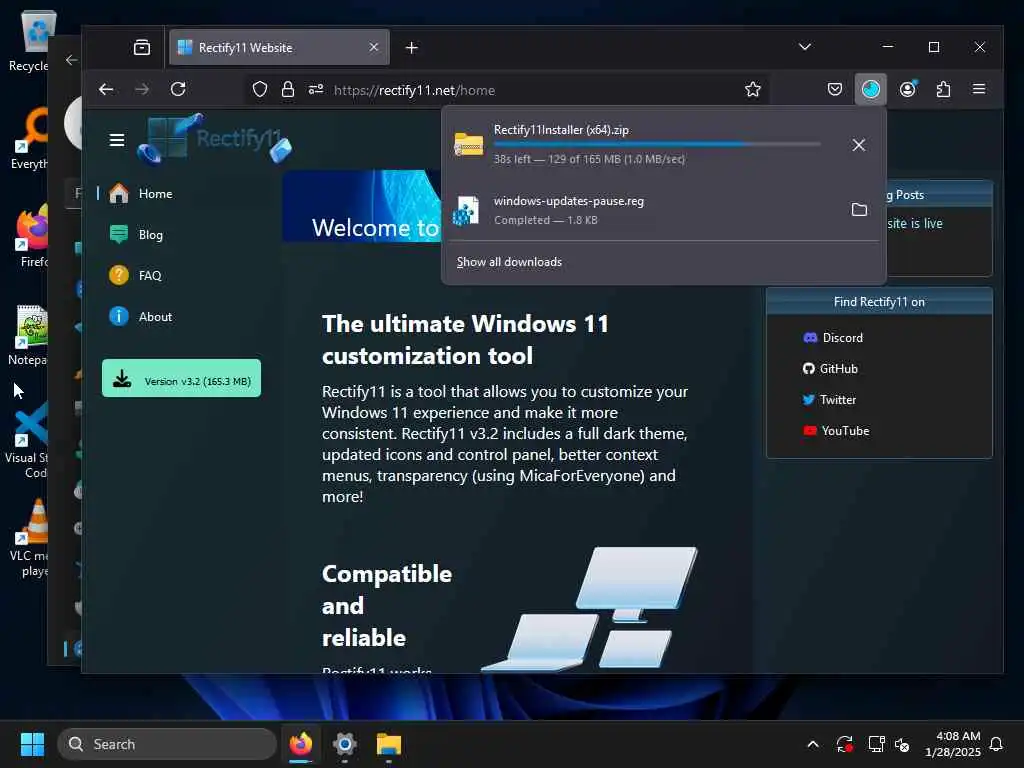1024x768 pixels.
Task: Expand the hidden system tray icons chevron
Action: coord(813,744)
